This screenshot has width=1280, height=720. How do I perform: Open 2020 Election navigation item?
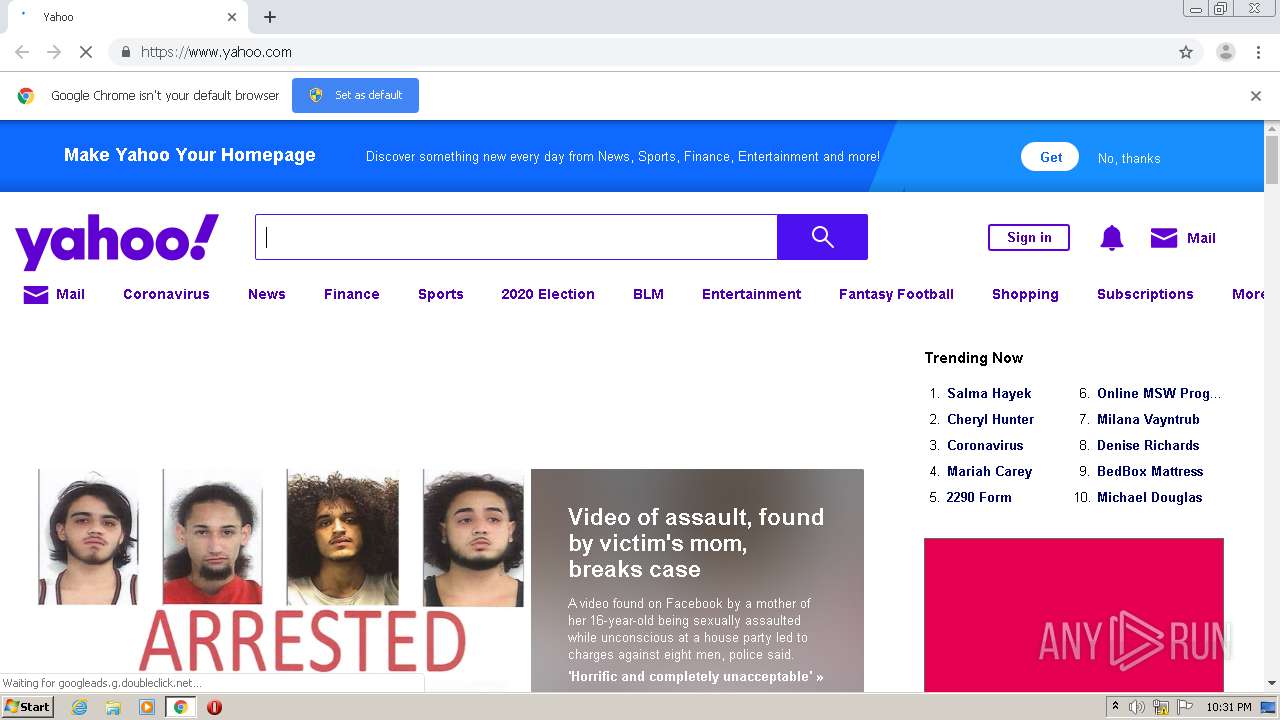click(548, 294)
